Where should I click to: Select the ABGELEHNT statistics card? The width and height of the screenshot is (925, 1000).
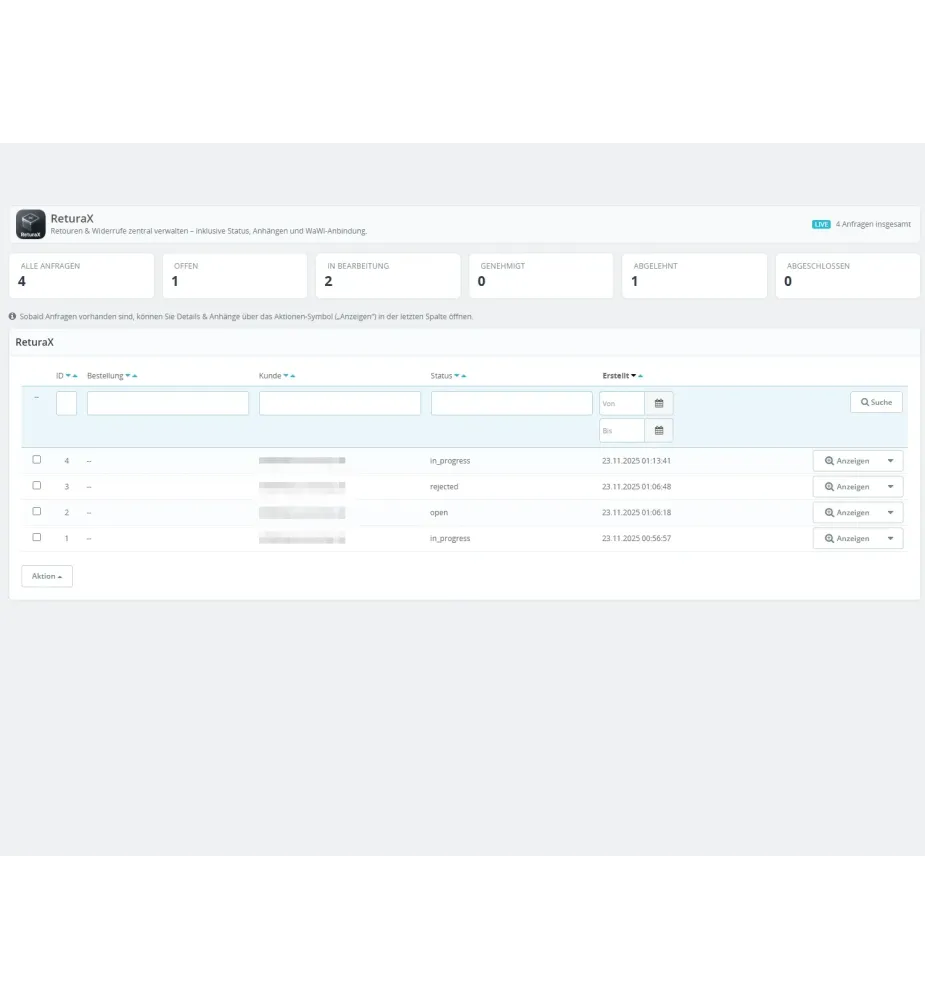pyautogui.click(x=694, y=275)
